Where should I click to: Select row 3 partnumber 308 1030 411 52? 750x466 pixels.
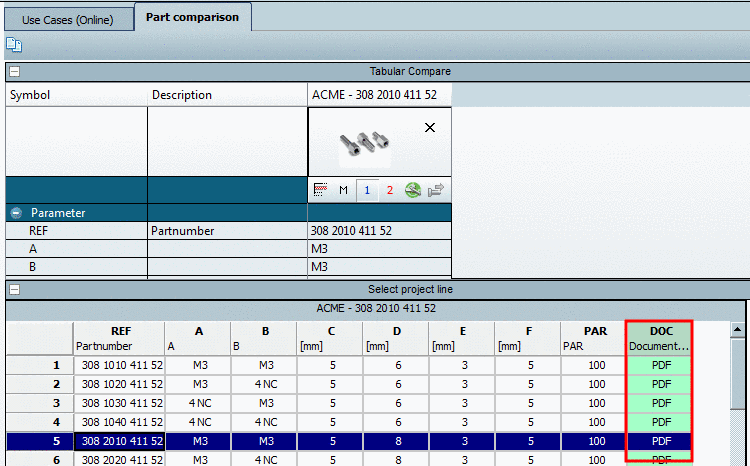click(x=119, y=403)
